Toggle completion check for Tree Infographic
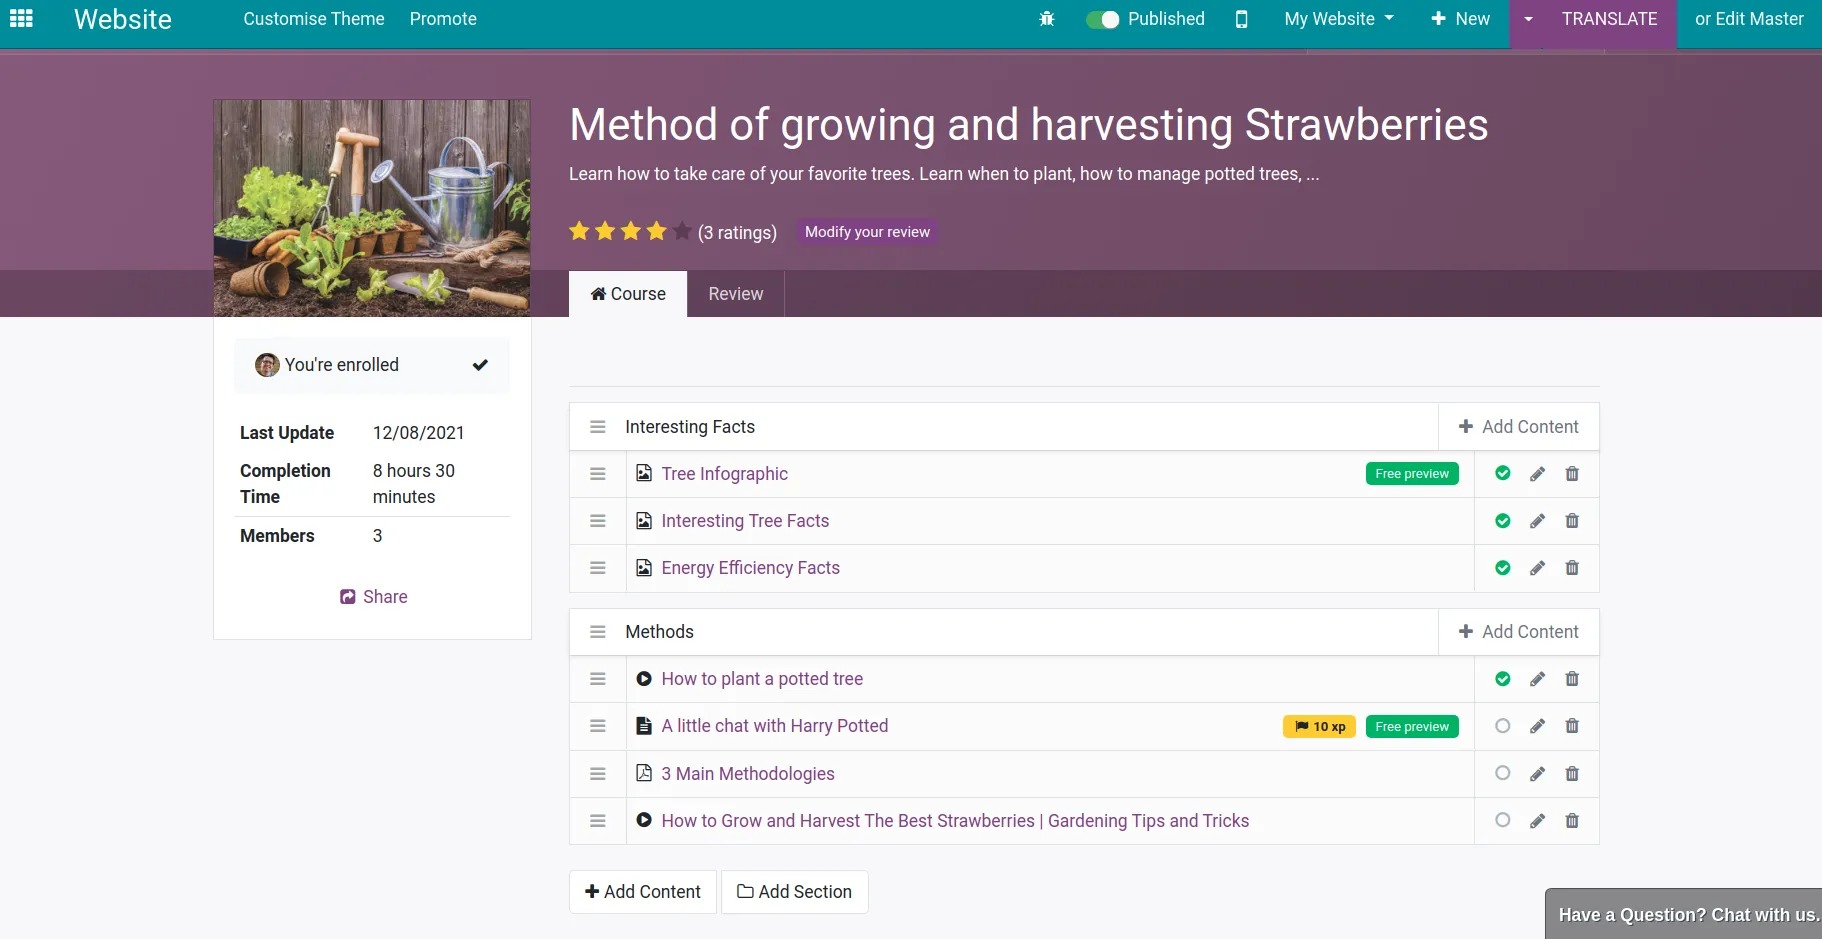1822x939 pixels. pos(1502,474)
